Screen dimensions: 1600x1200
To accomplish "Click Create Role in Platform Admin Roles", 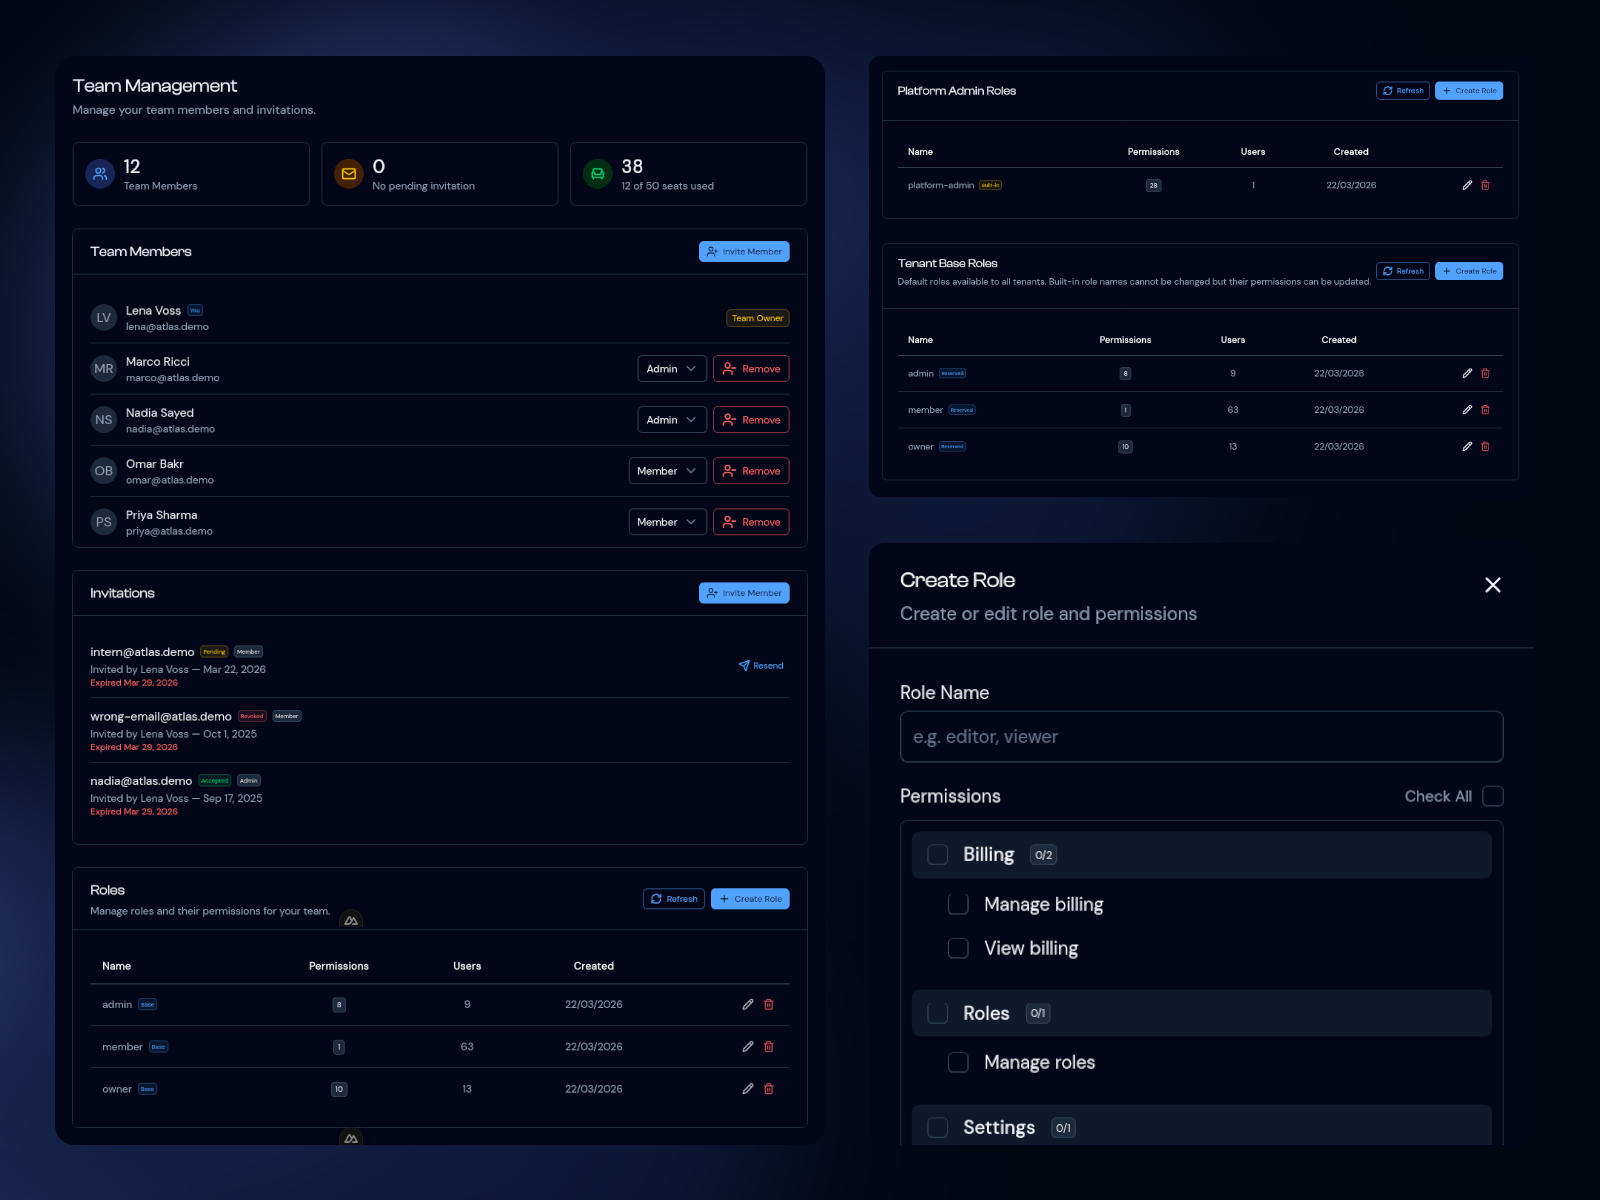I will click(x=1468, y=91).
